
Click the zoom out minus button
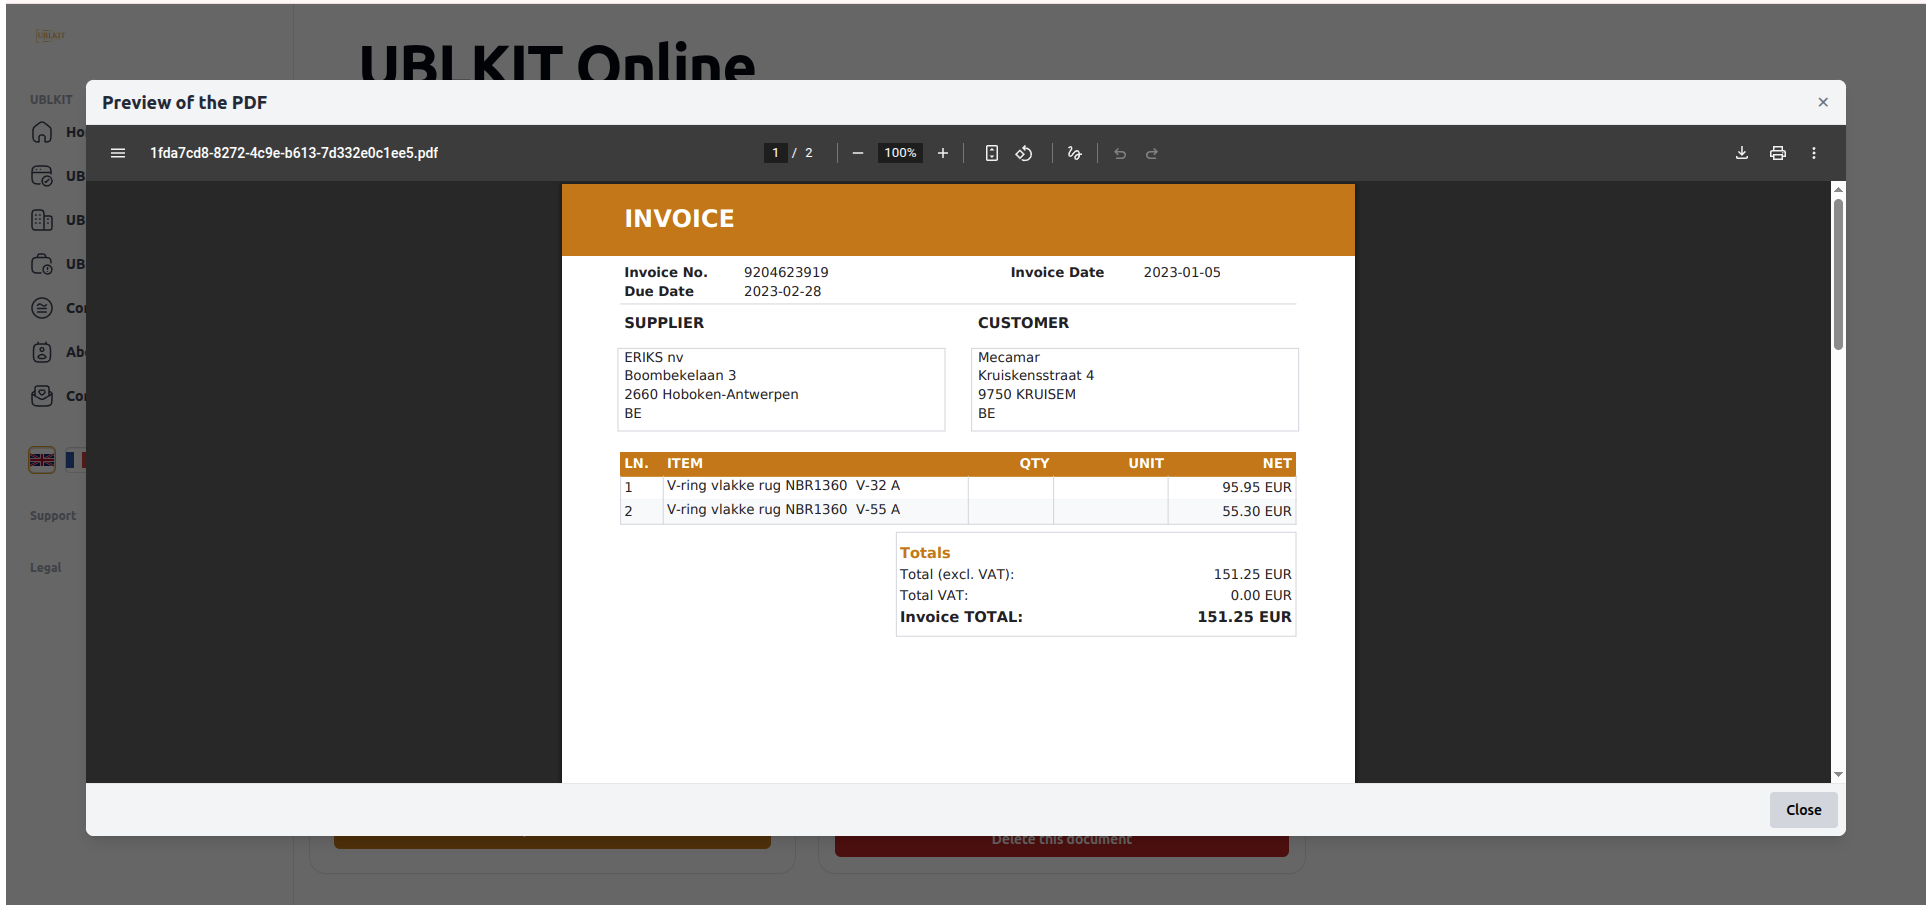[857, 153]
